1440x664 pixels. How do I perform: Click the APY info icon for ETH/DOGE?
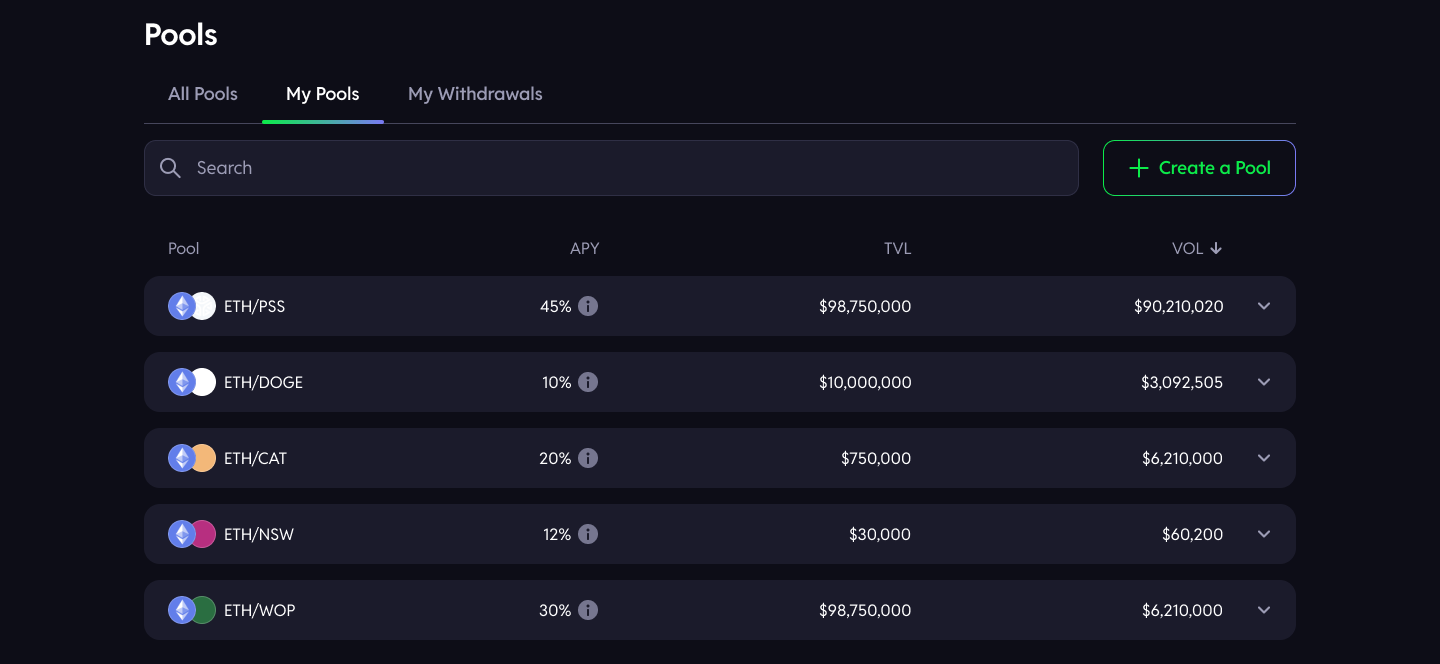click(x=588, y=382)
